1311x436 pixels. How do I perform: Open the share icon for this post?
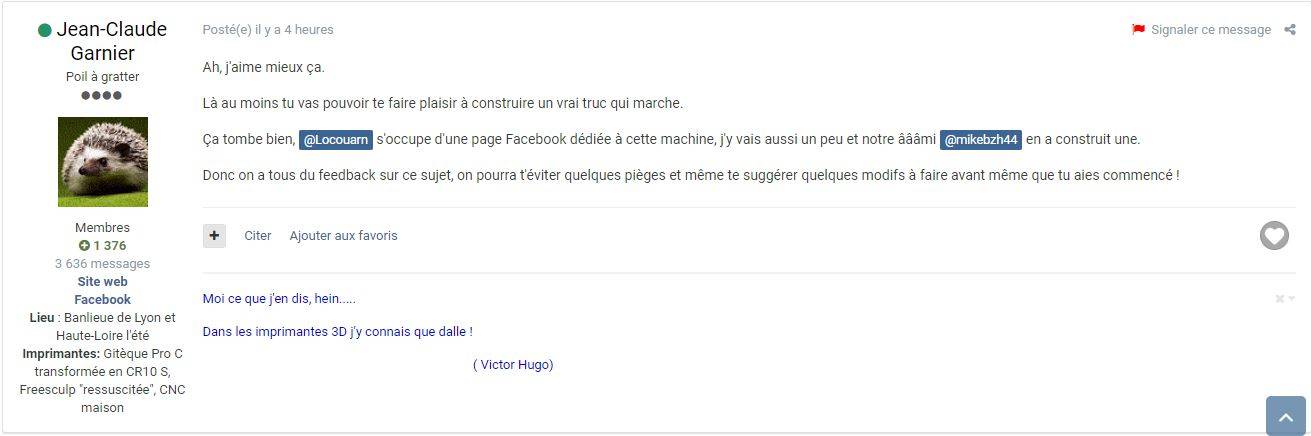(1290, 30)
